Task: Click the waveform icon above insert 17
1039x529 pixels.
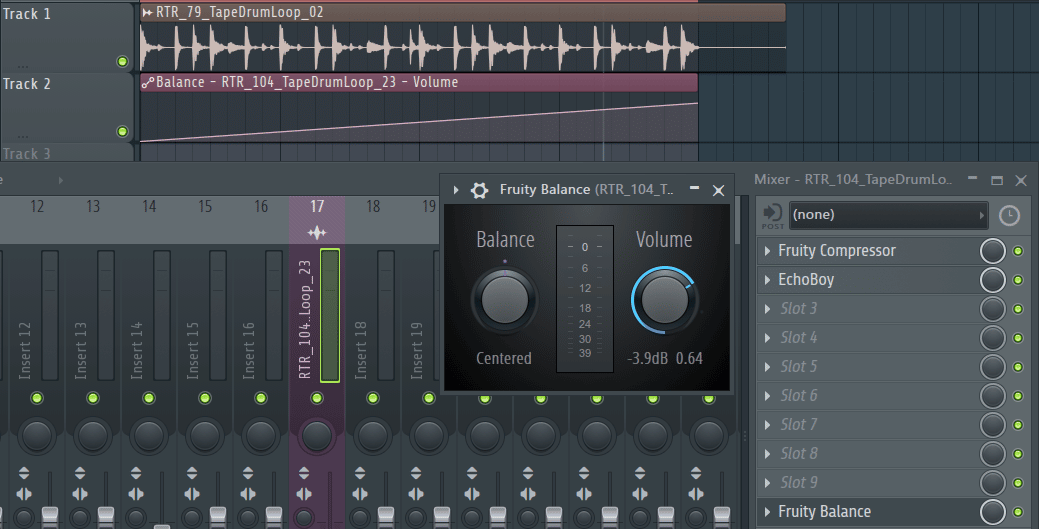Action: pos(317,233)
